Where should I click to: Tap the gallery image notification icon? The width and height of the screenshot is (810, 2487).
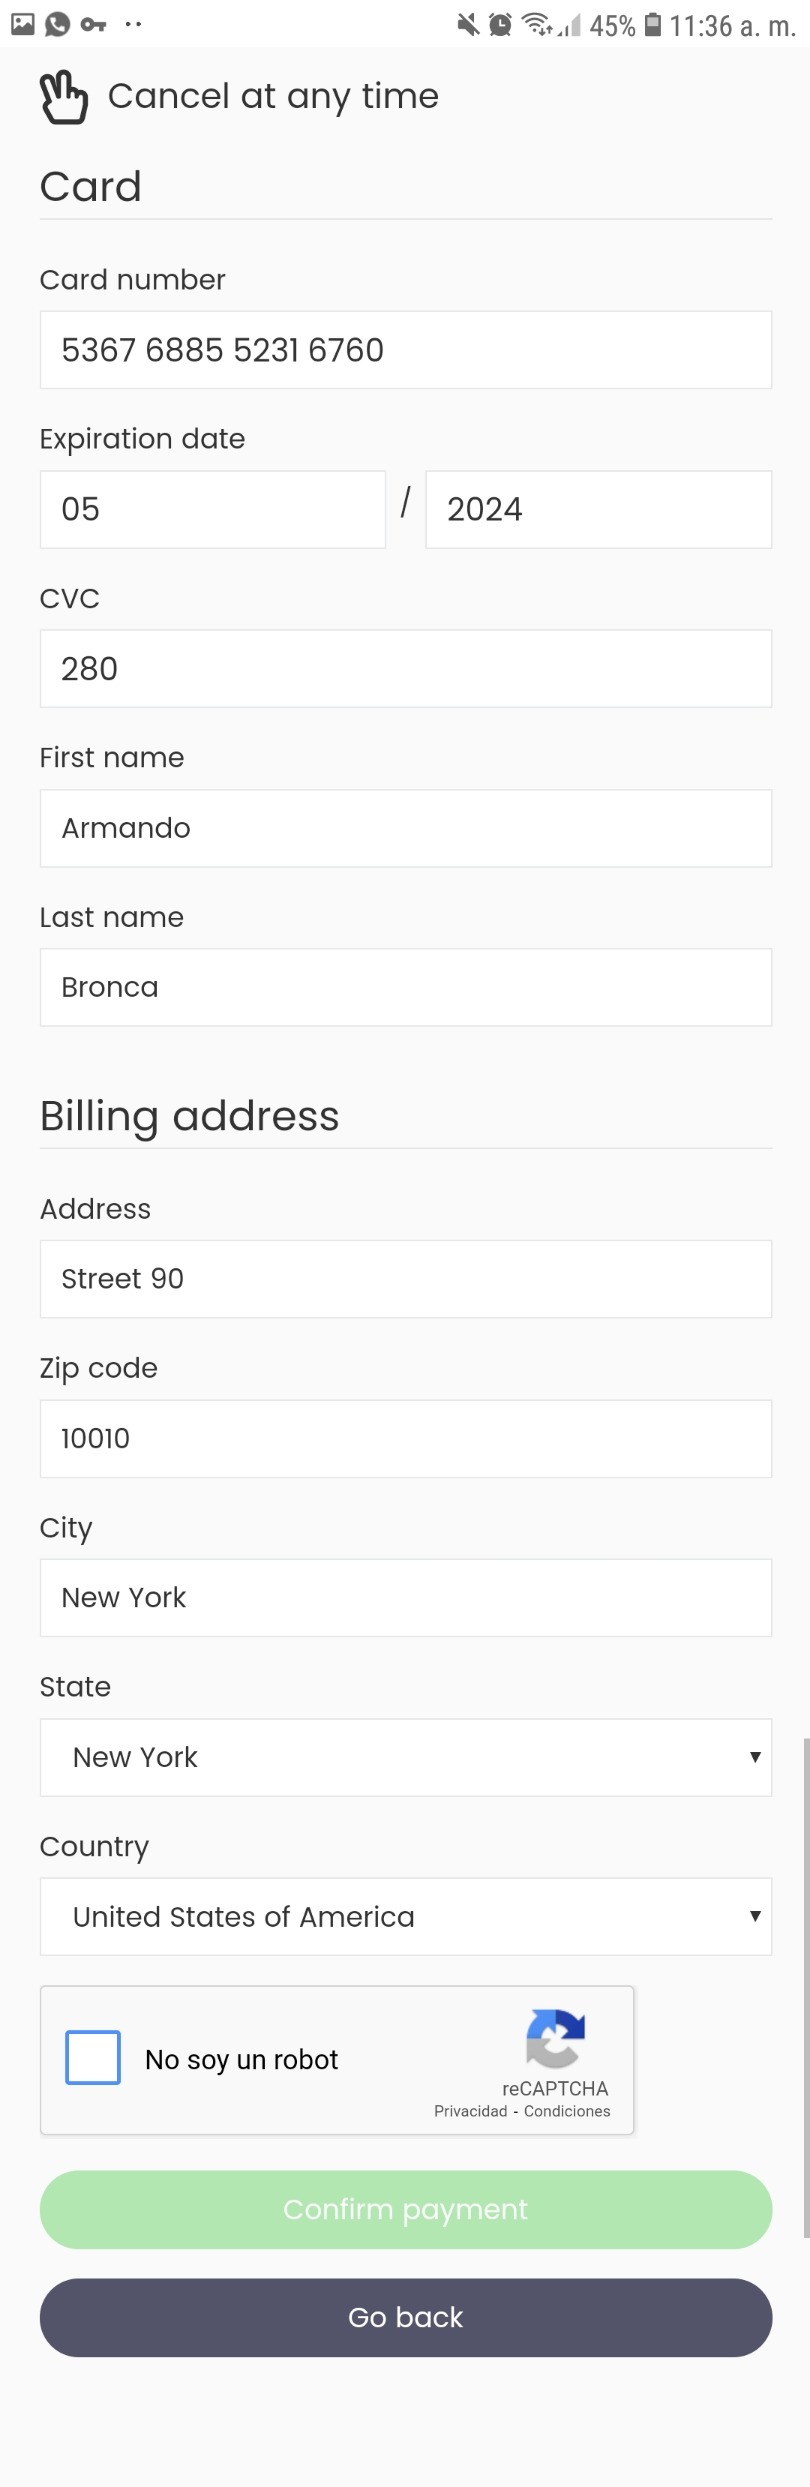(x=22, y=24)
